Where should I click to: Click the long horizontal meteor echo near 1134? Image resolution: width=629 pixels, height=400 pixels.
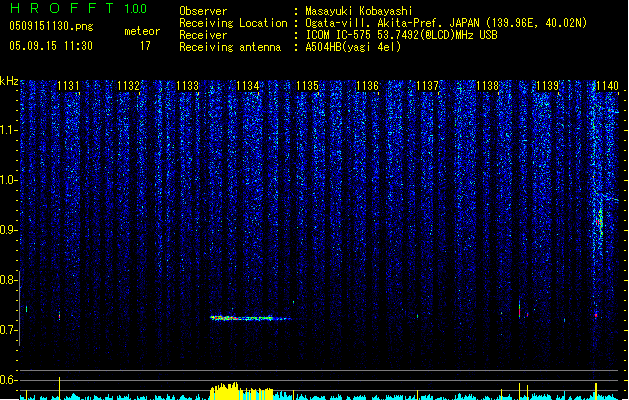[x=251, y=319]
